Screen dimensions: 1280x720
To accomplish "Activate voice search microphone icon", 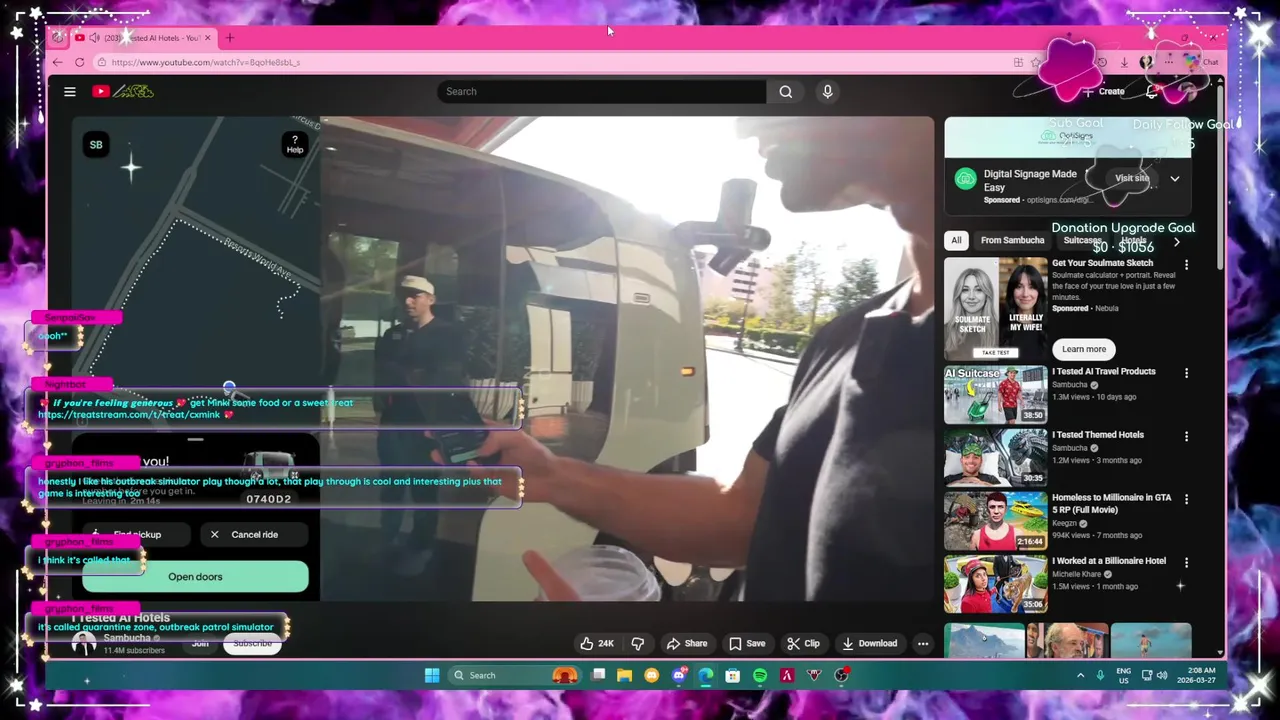I will pos(827,91).
